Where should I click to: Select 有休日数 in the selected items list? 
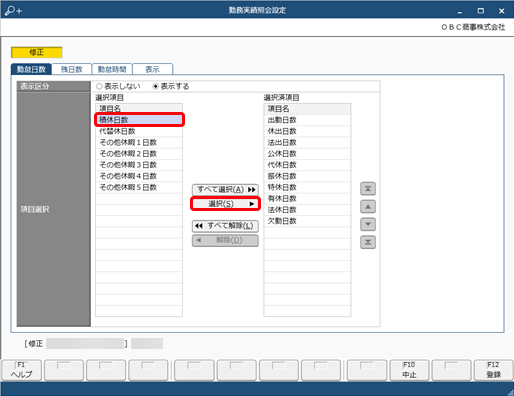click(x=307, y=198)
